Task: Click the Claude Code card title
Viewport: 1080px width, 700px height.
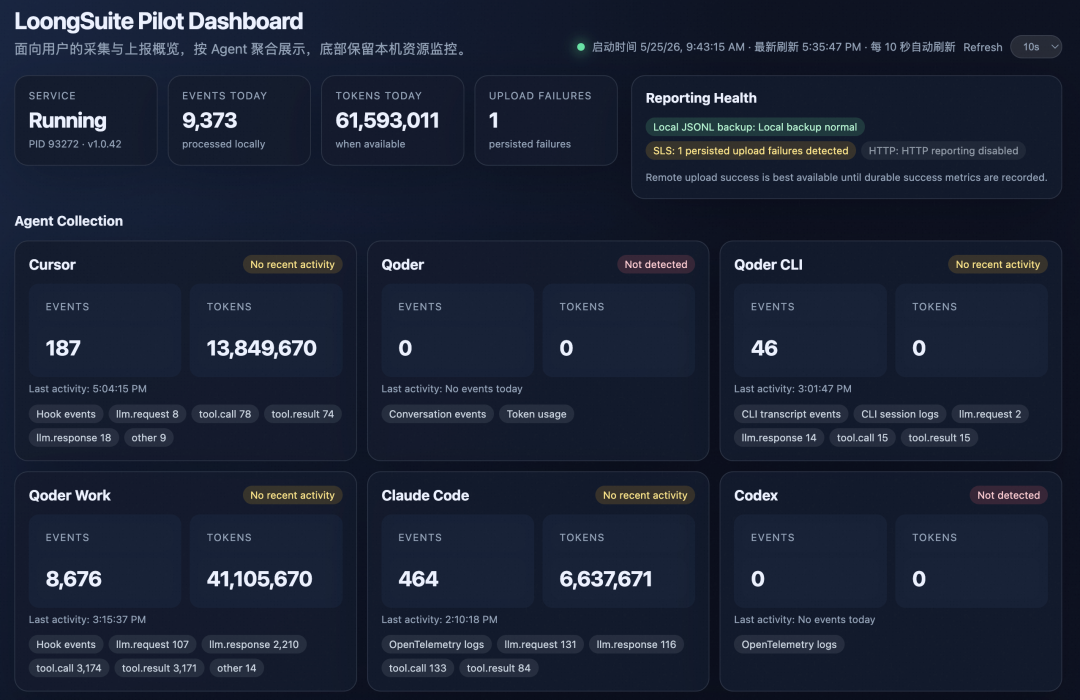Action: point(425,495)
